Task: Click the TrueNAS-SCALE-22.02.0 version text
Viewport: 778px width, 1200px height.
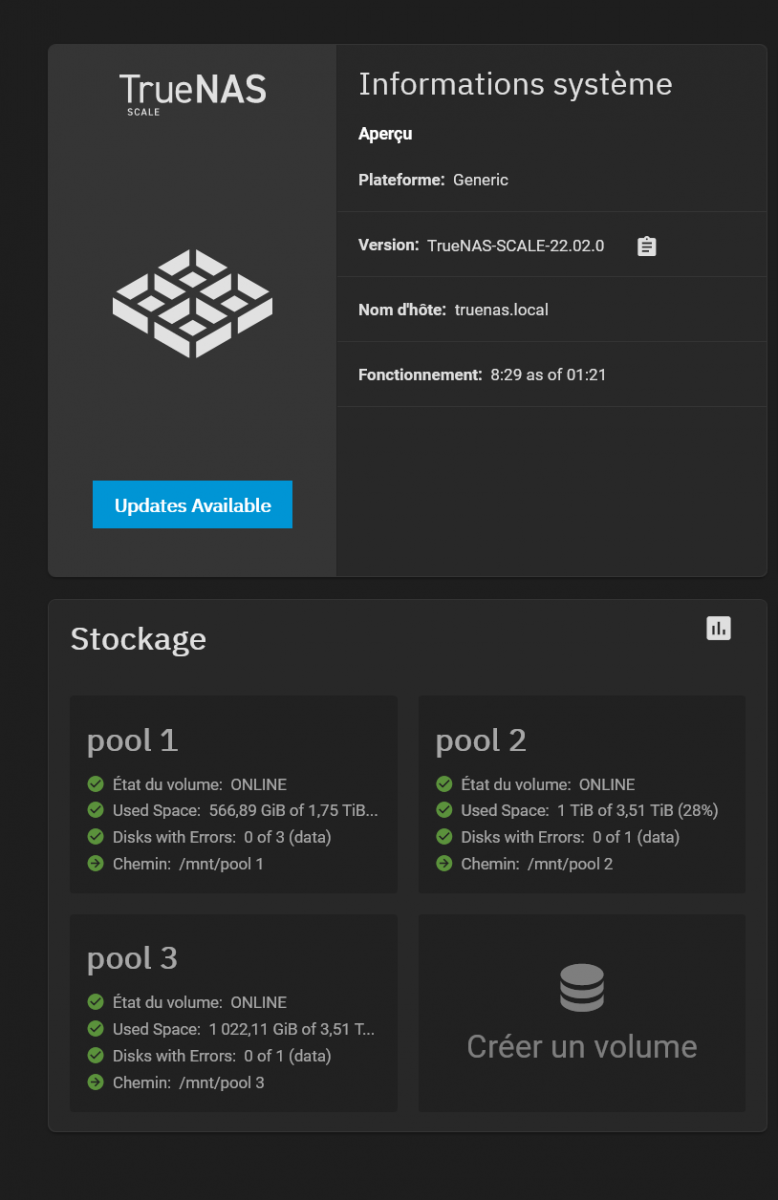Action: (516, 245)
